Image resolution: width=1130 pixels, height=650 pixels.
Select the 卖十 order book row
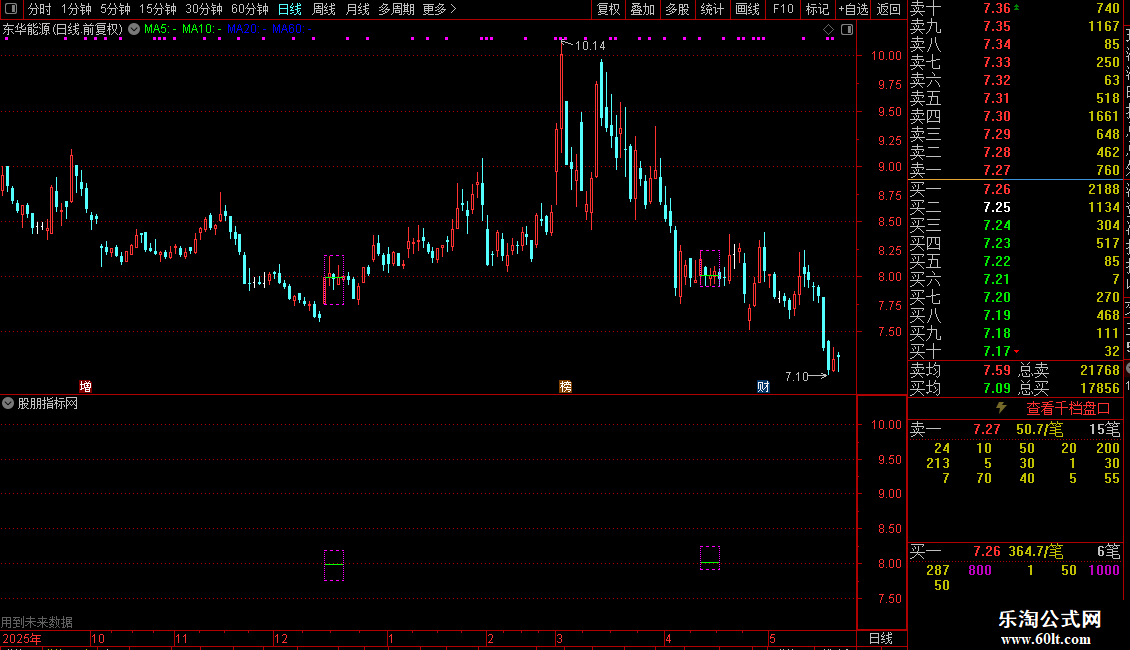pos(1015,8)
